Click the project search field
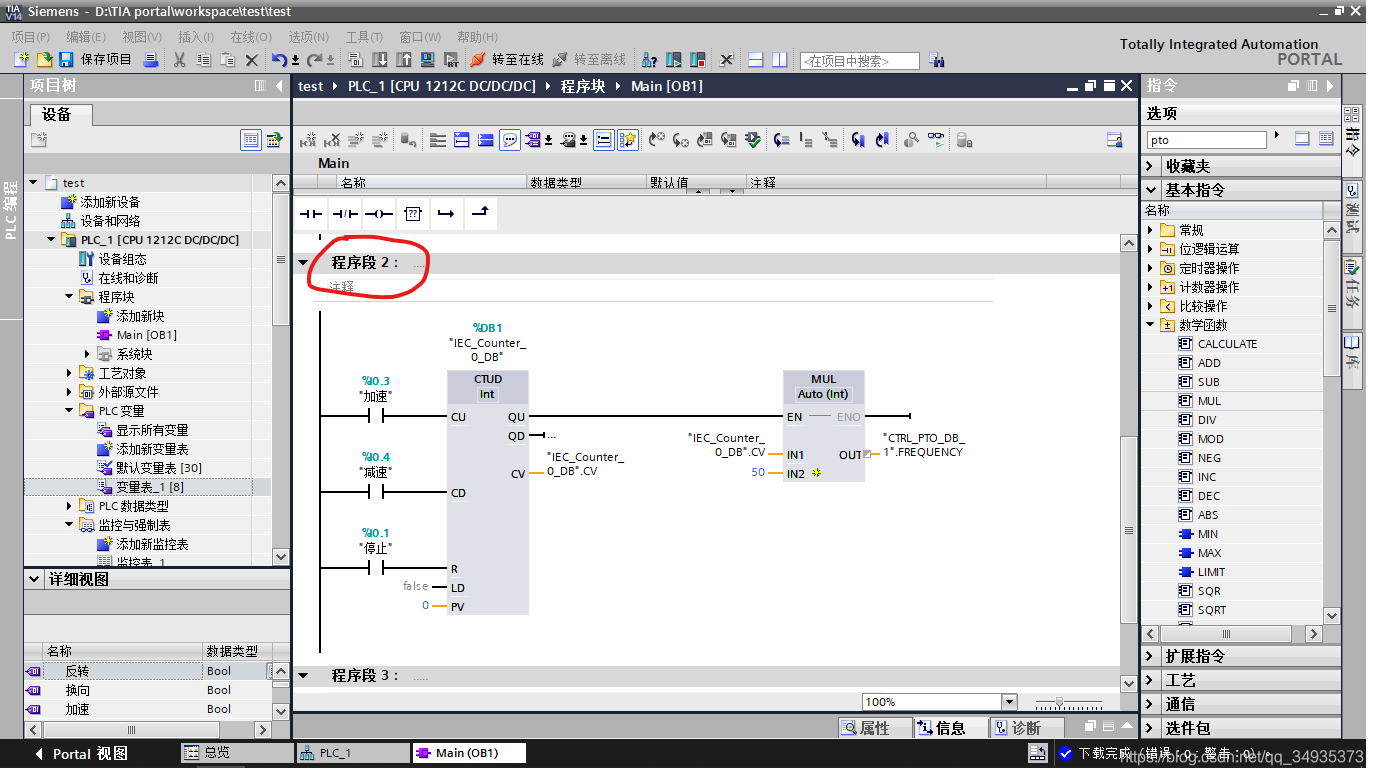The width and height of the screenshot is (1374, 776). pyautogui.click(x=859, y=61)
